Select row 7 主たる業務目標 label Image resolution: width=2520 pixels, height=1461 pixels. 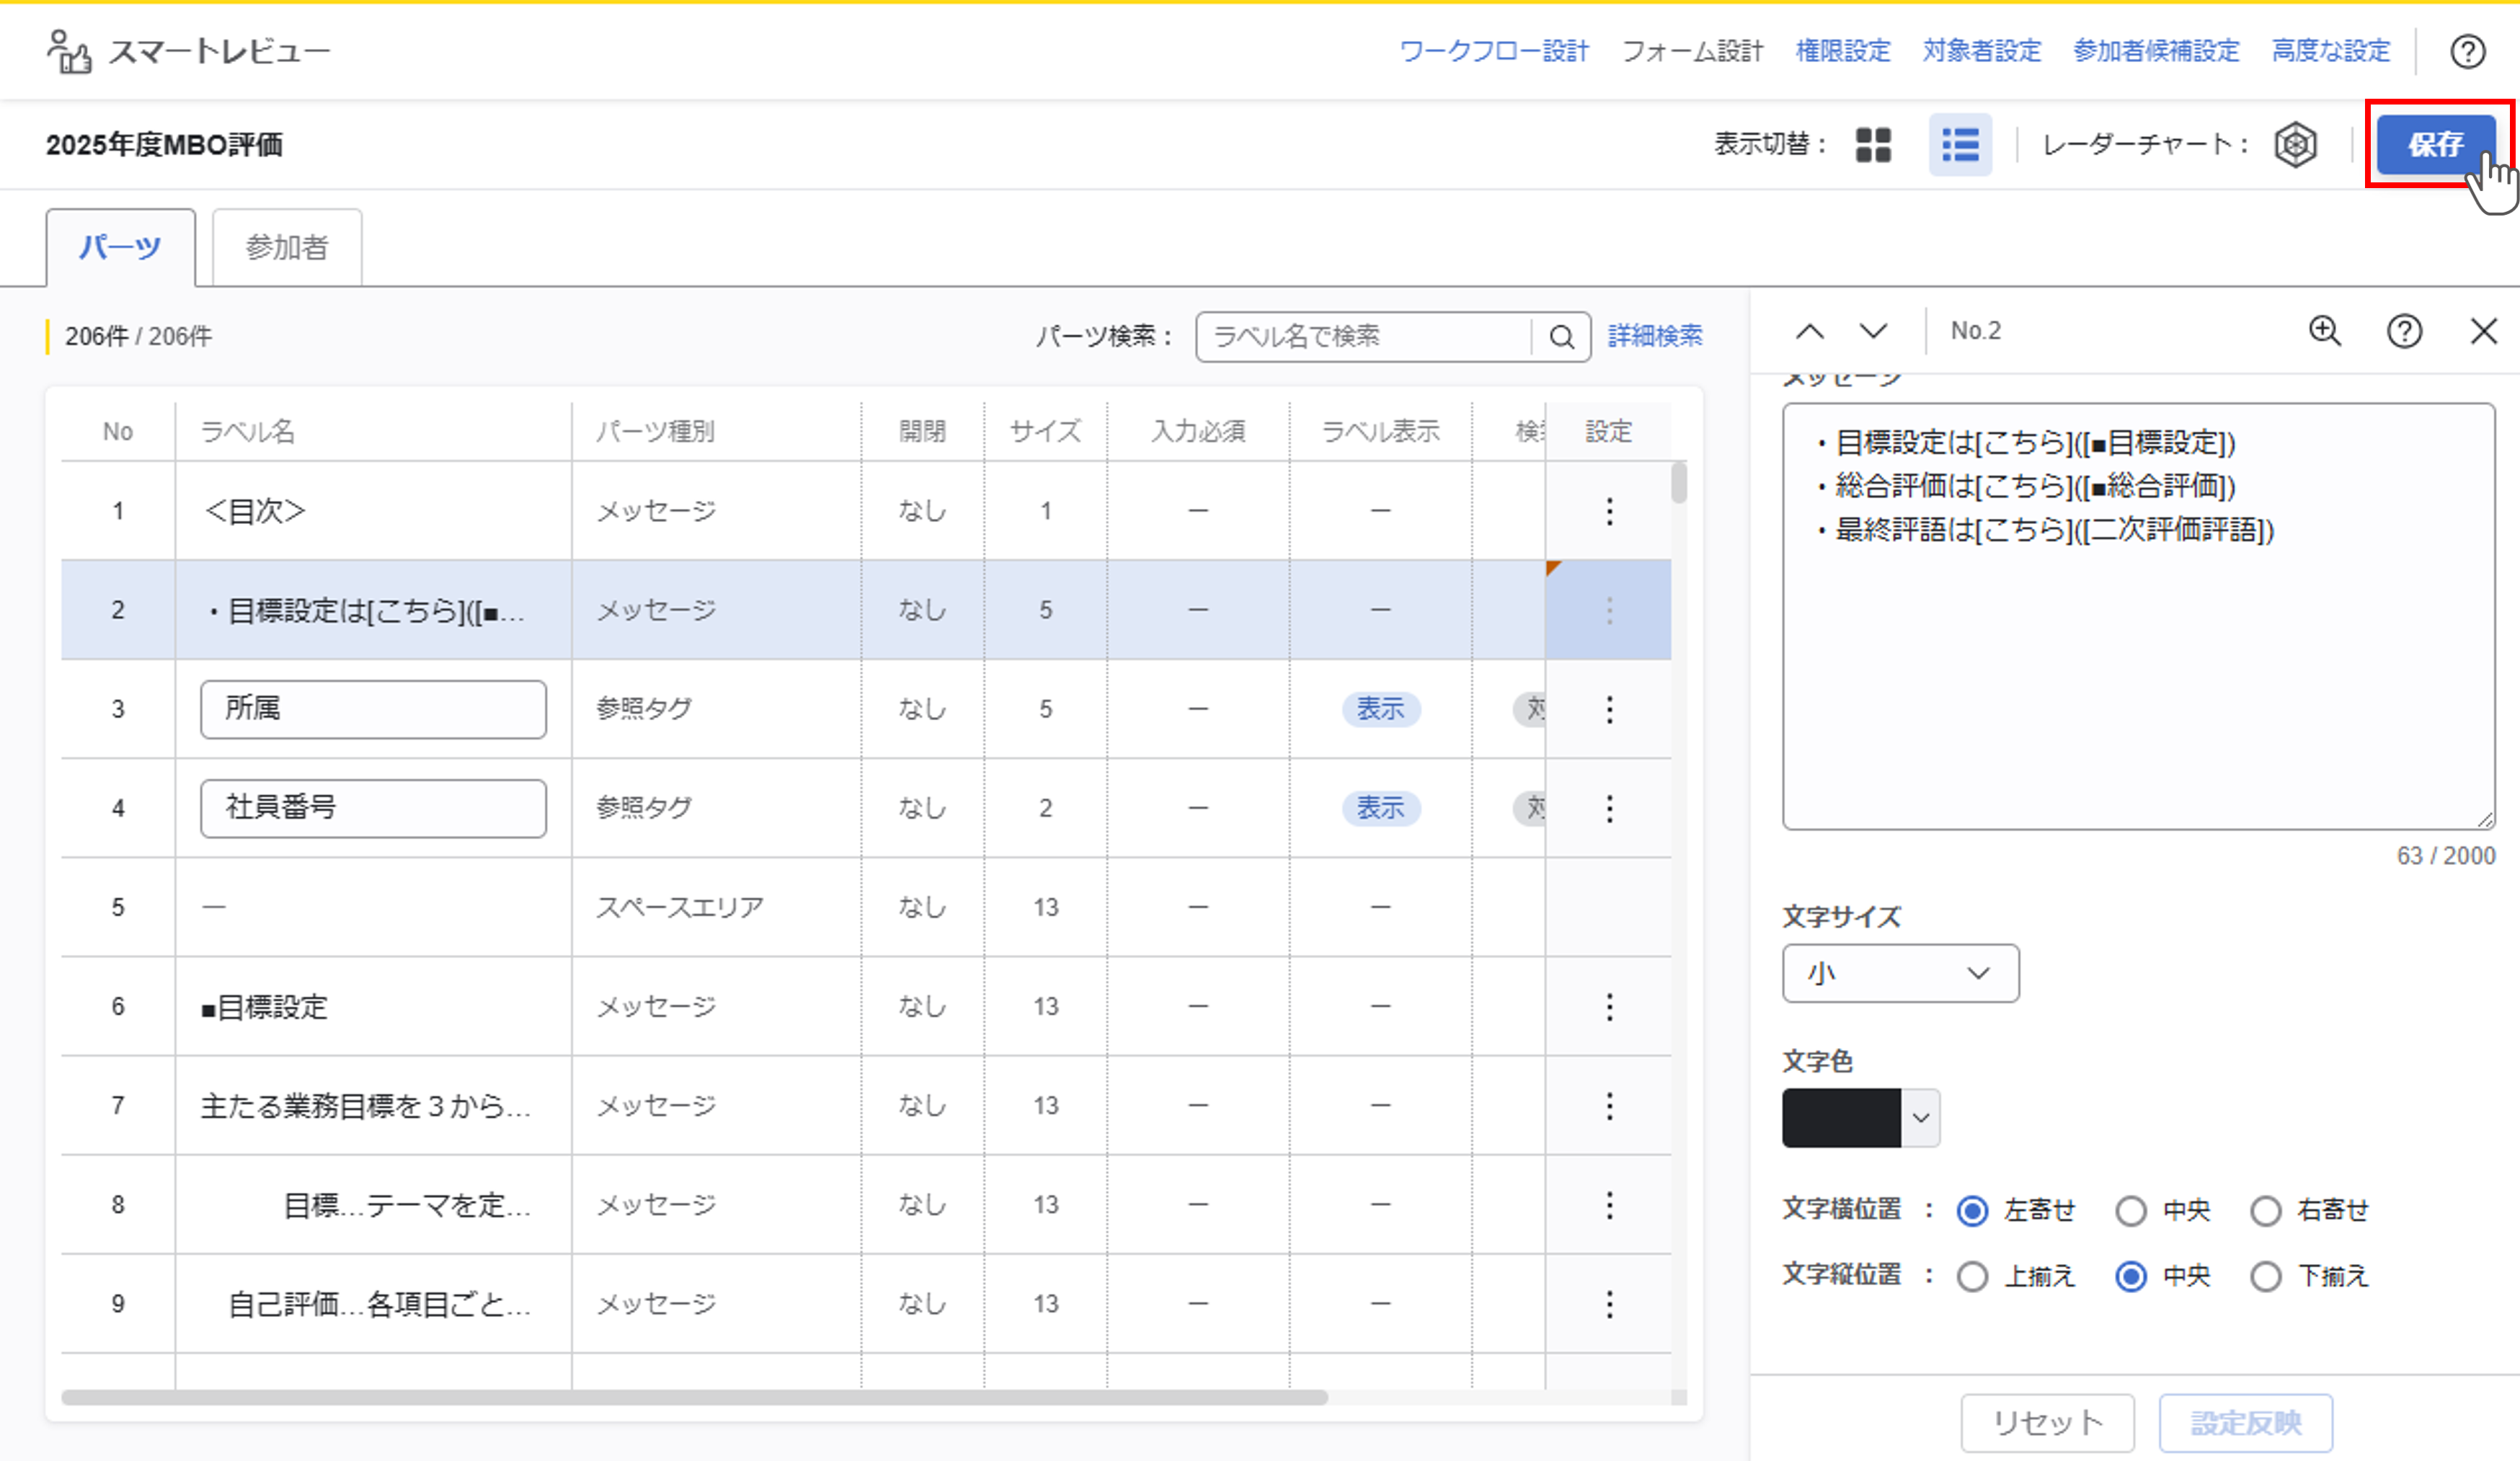[x=365, y=1105]
